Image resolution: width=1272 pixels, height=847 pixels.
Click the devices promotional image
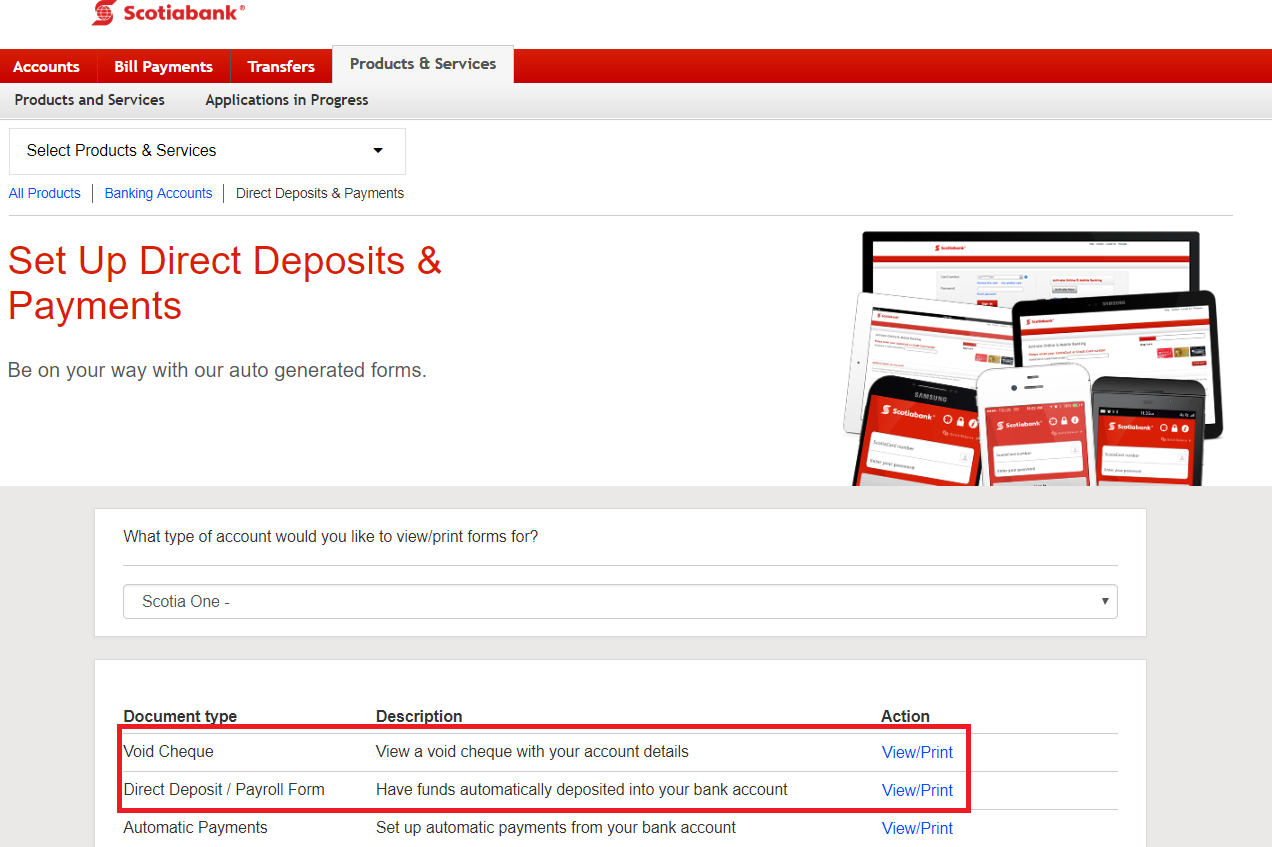1031,359
